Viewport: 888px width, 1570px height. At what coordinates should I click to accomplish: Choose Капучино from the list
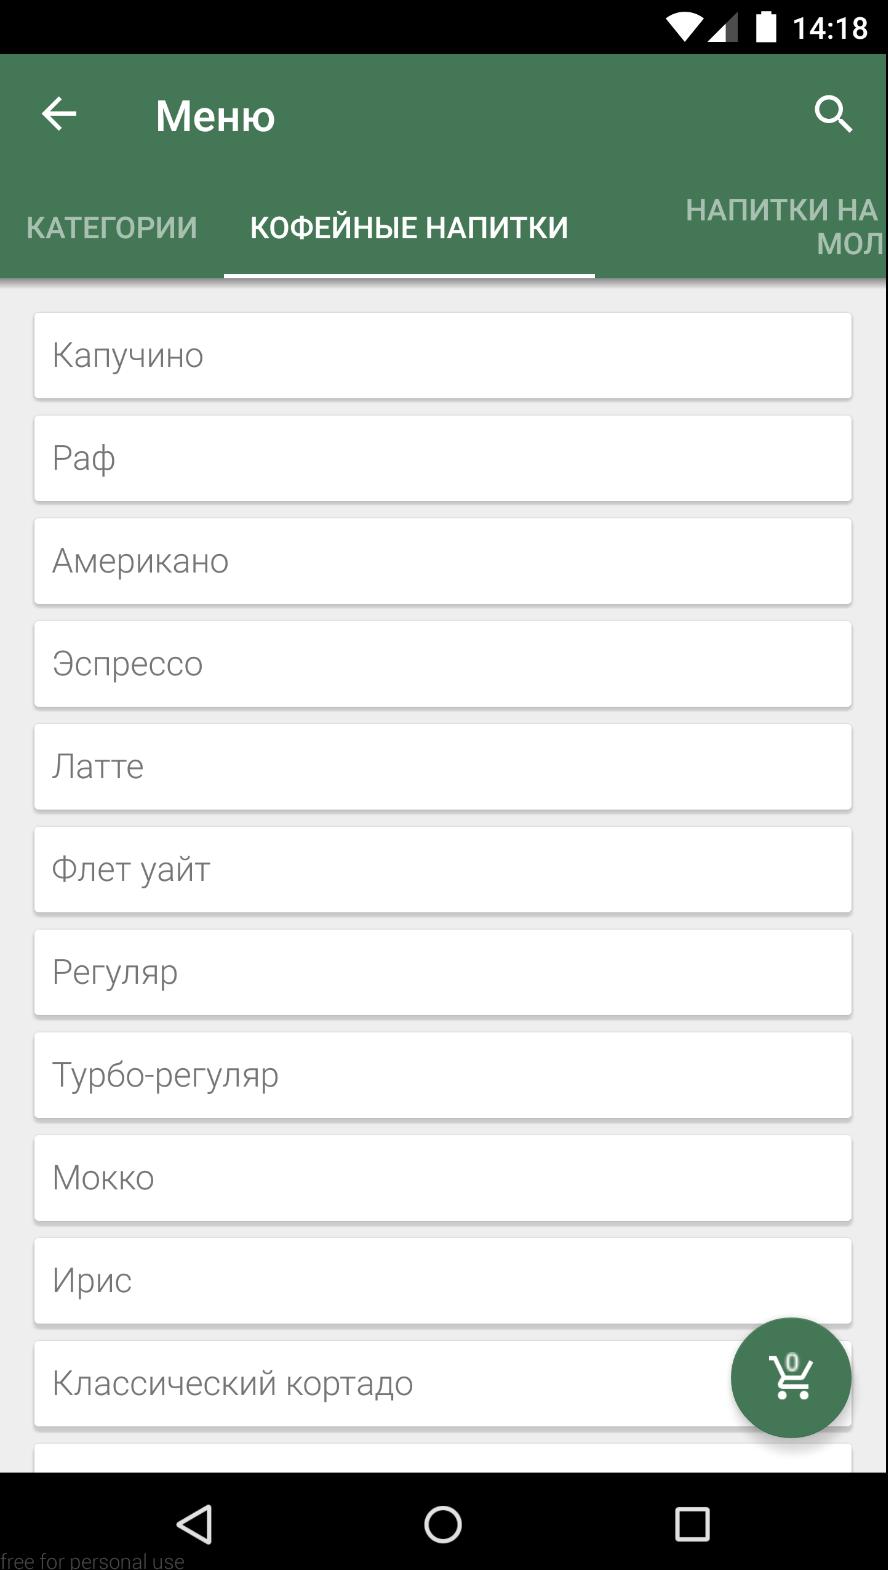point(442,356)
